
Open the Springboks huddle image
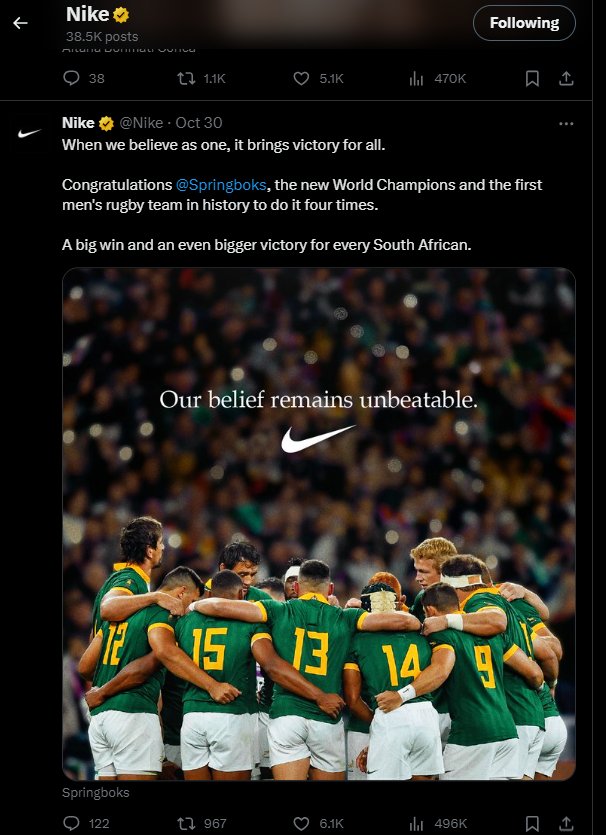click(x=318, y=524)
